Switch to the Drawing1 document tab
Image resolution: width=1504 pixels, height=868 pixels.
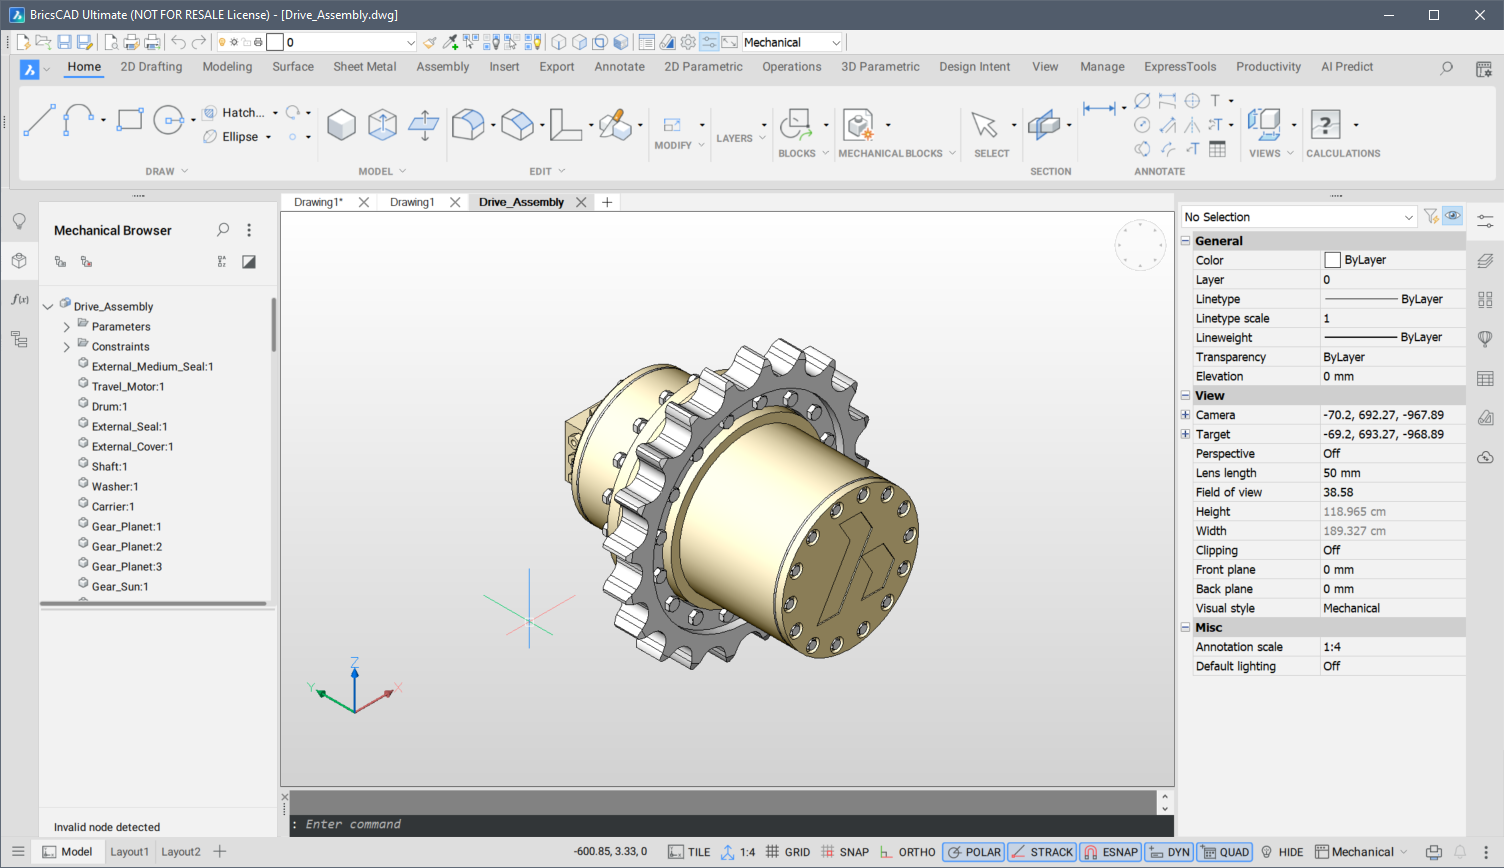click(x=412, y=202)
